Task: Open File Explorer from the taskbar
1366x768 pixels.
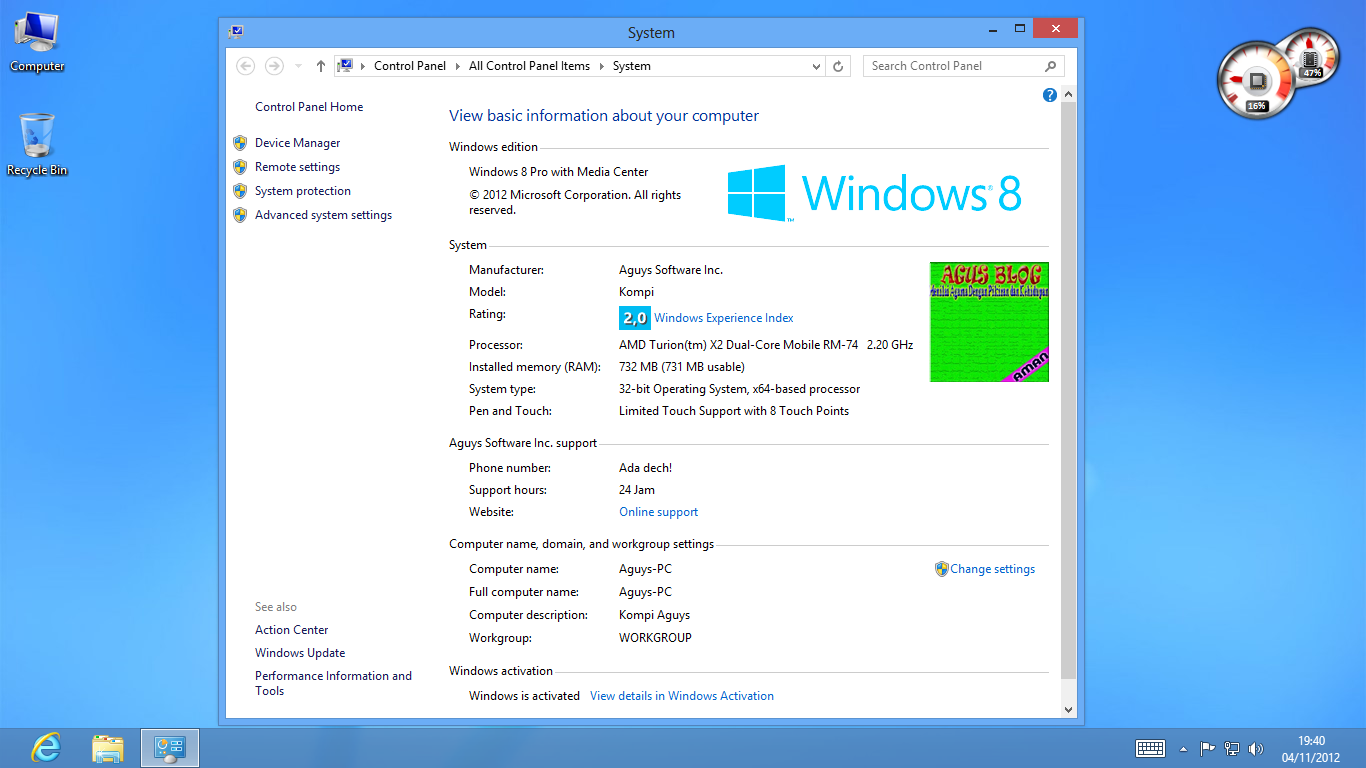Action: click(x=107, y=748)
